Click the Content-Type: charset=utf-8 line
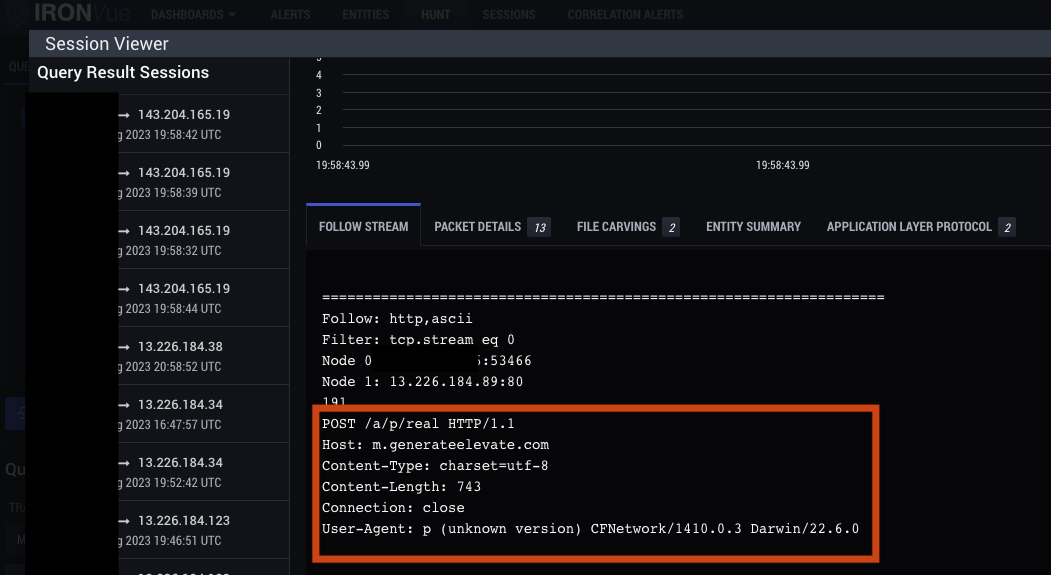This screenshot has height=575, width=1051. point(435,466)
